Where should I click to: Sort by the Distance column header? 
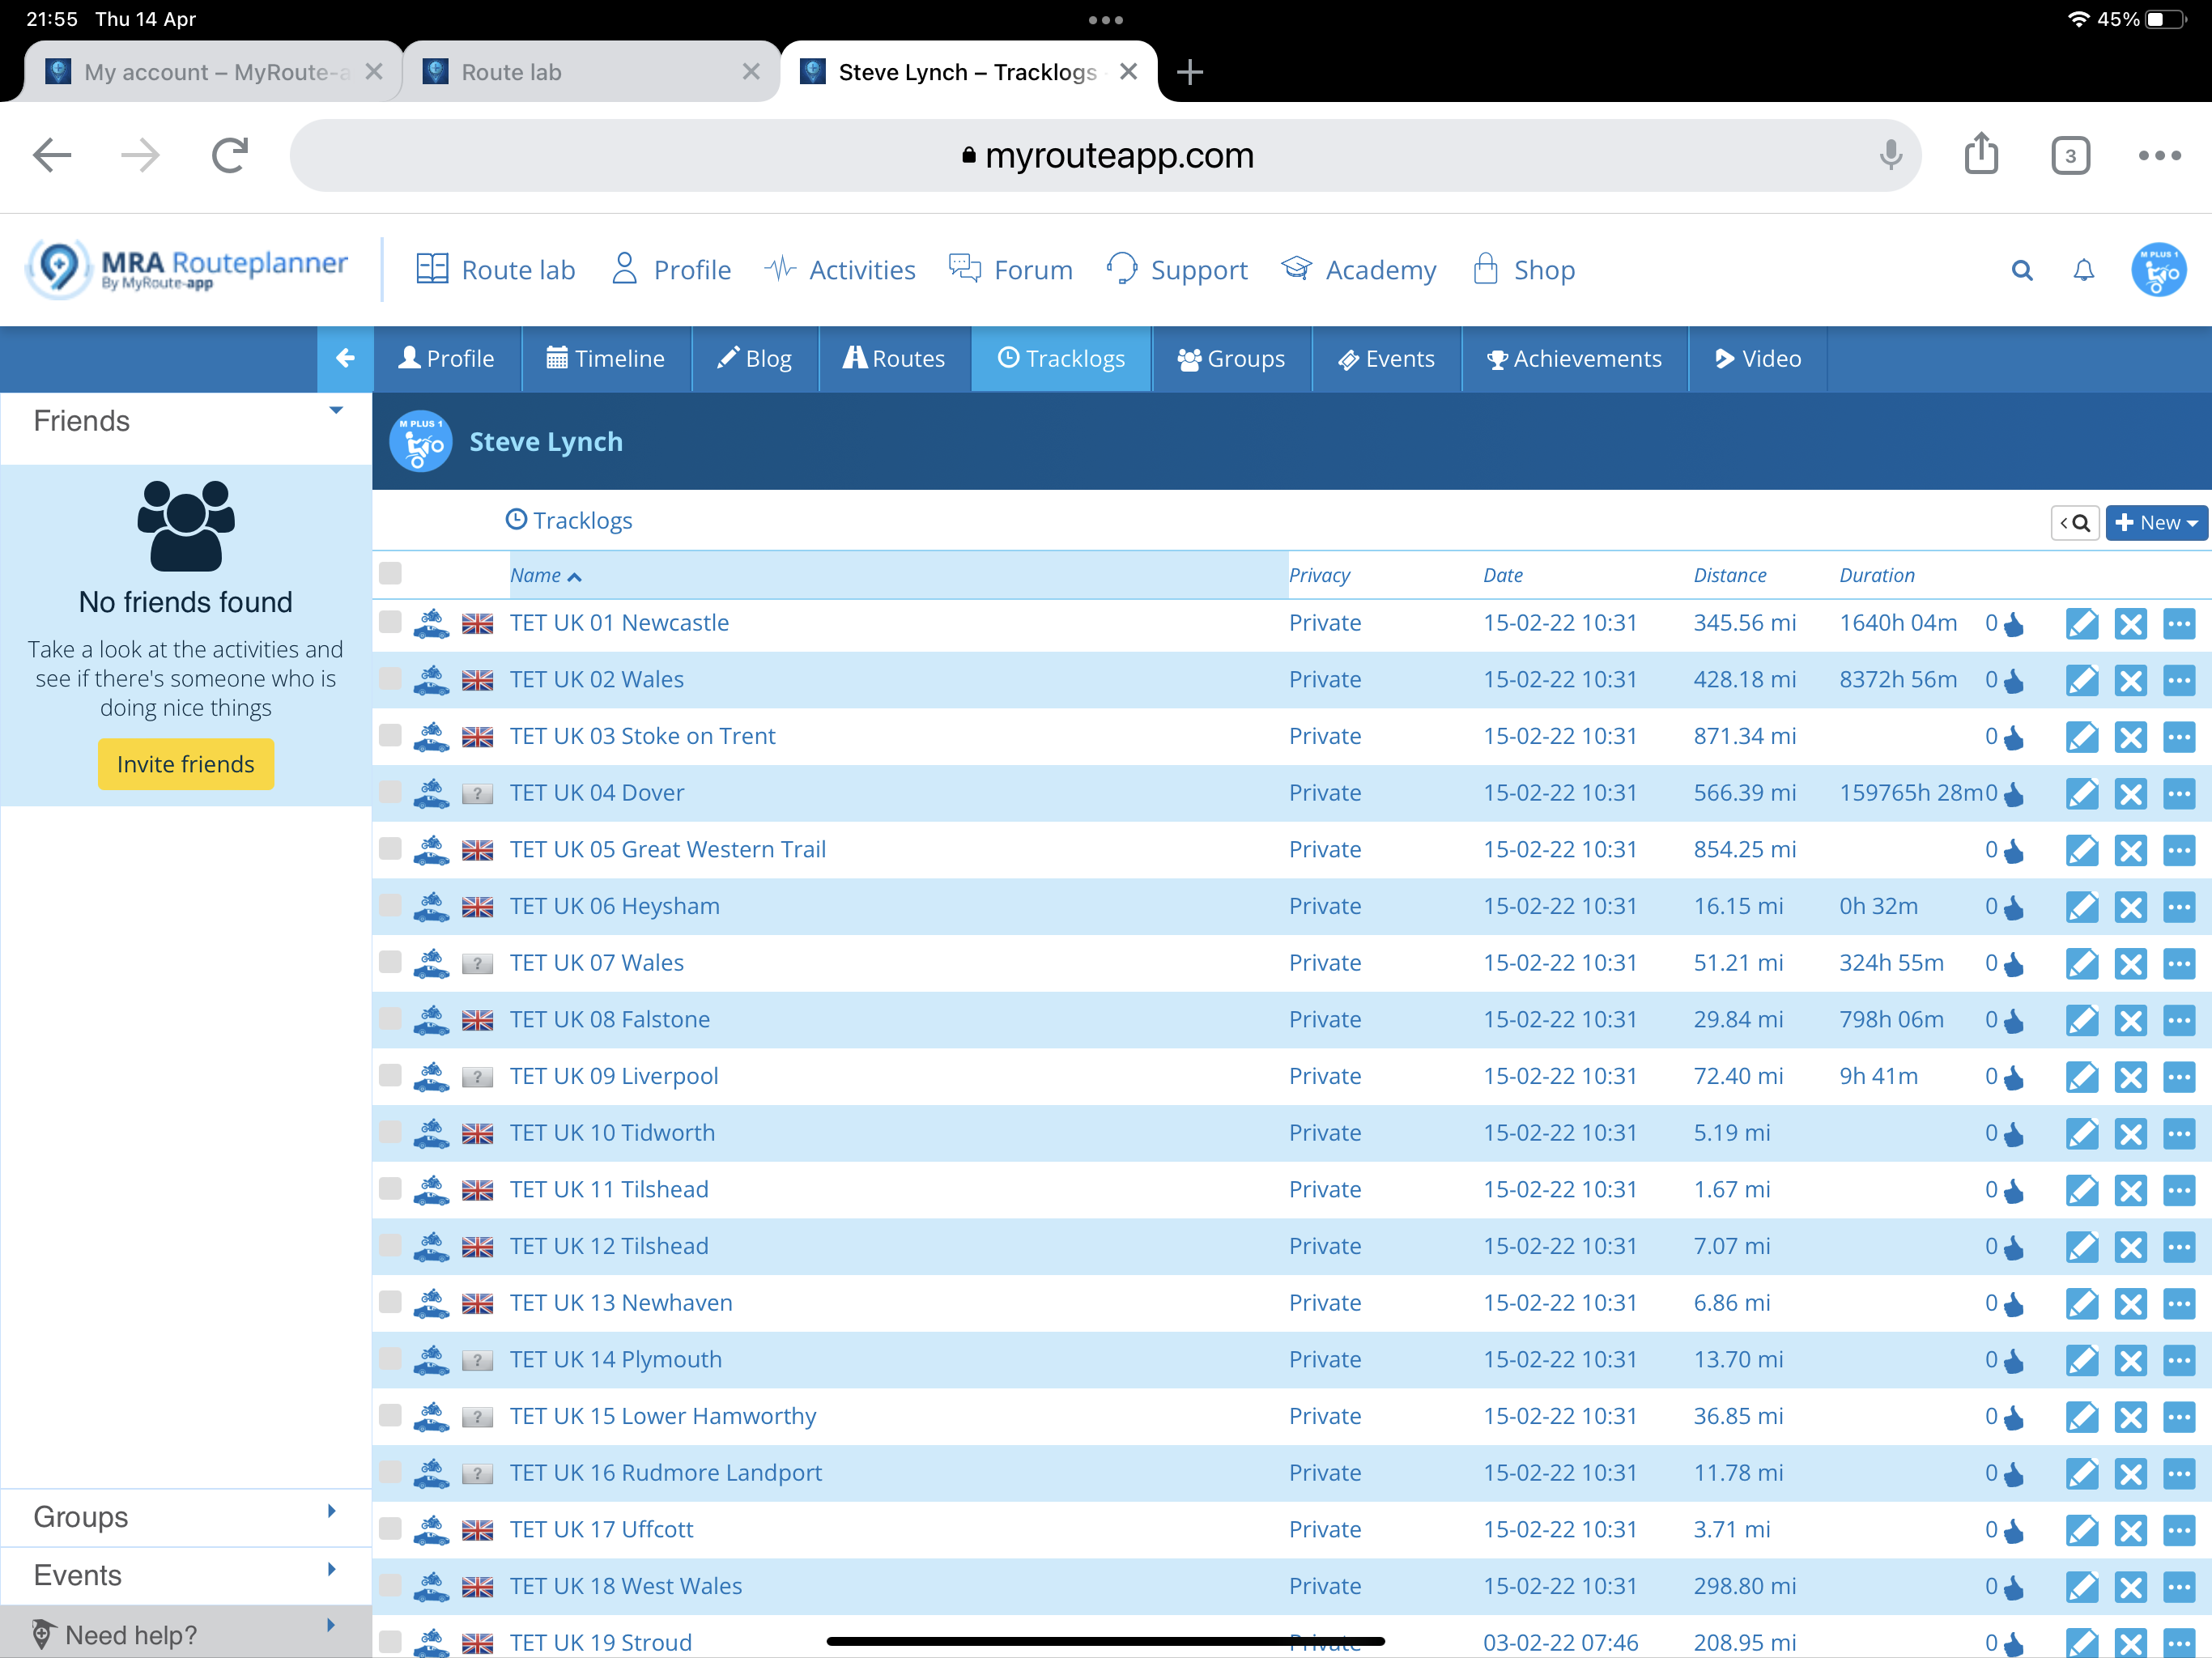(x=1729, y=576)
